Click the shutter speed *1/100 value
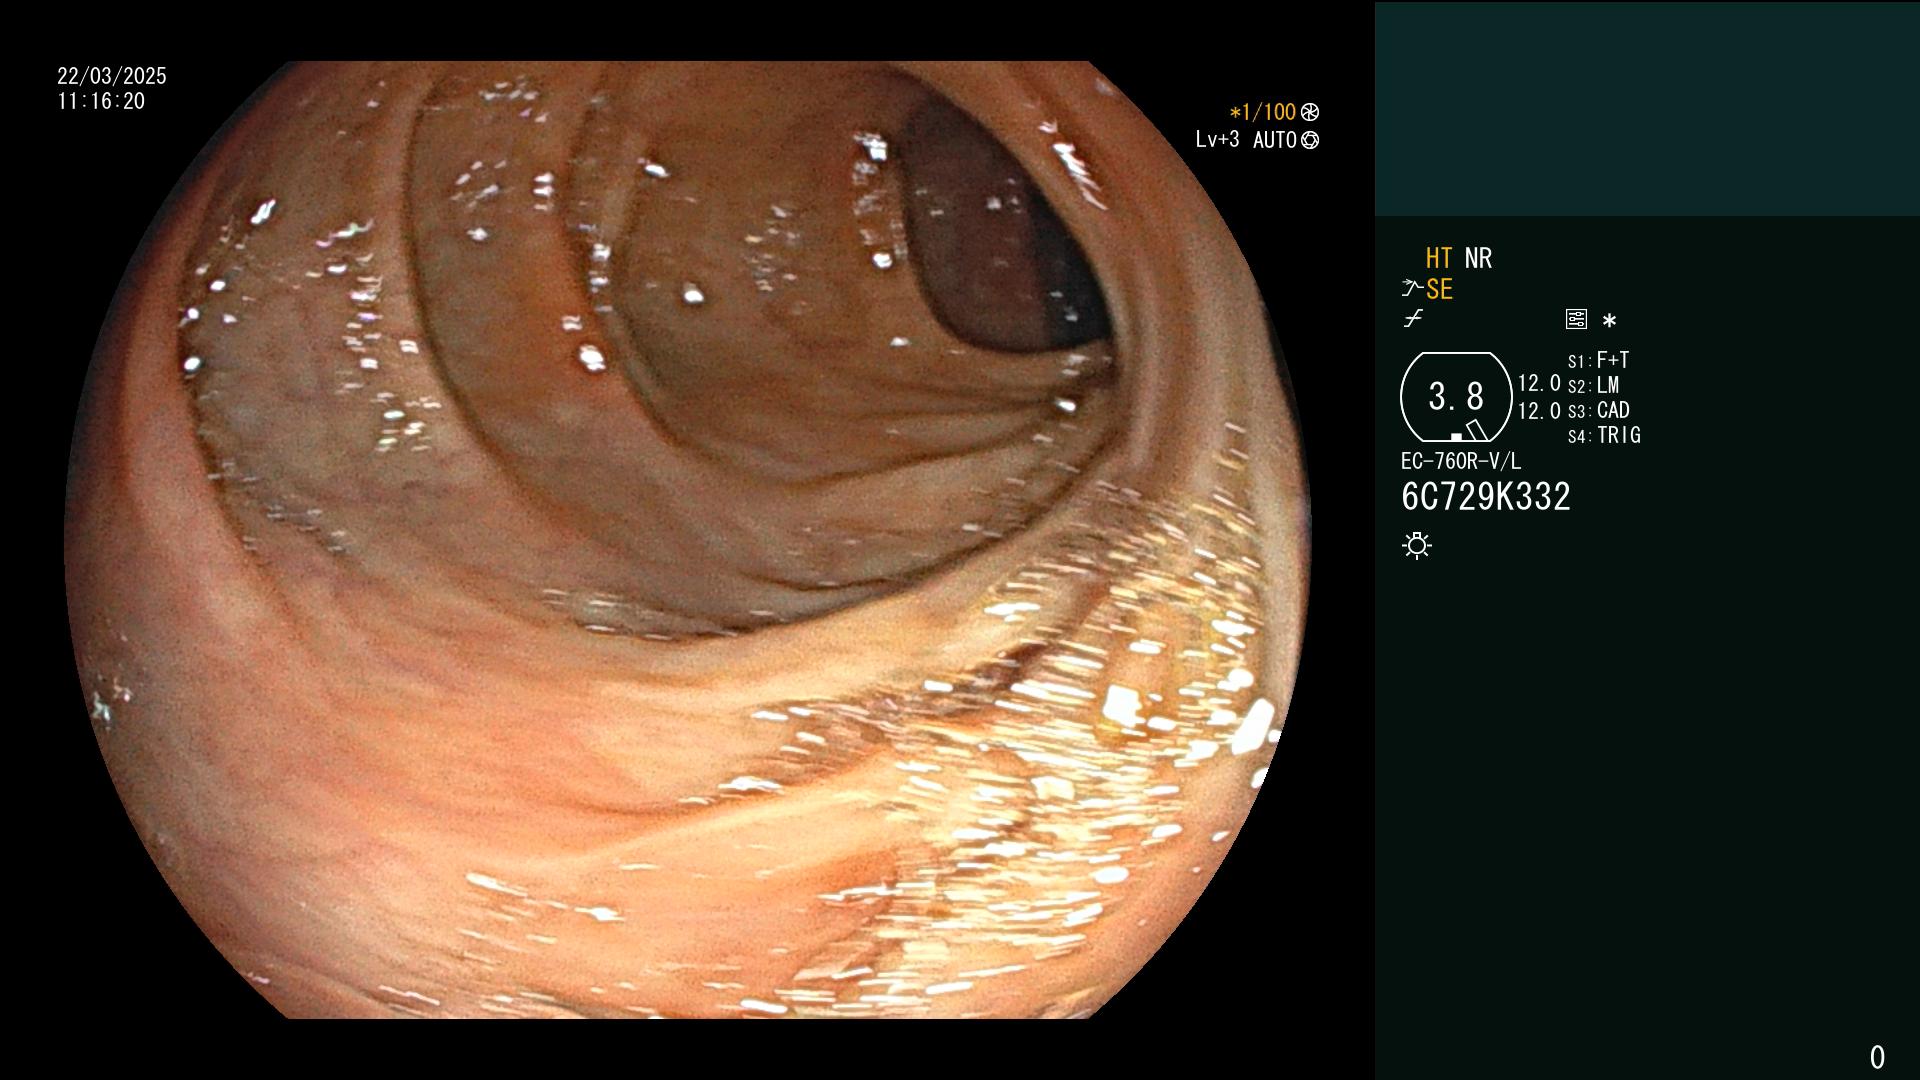 coord(1263,112)
